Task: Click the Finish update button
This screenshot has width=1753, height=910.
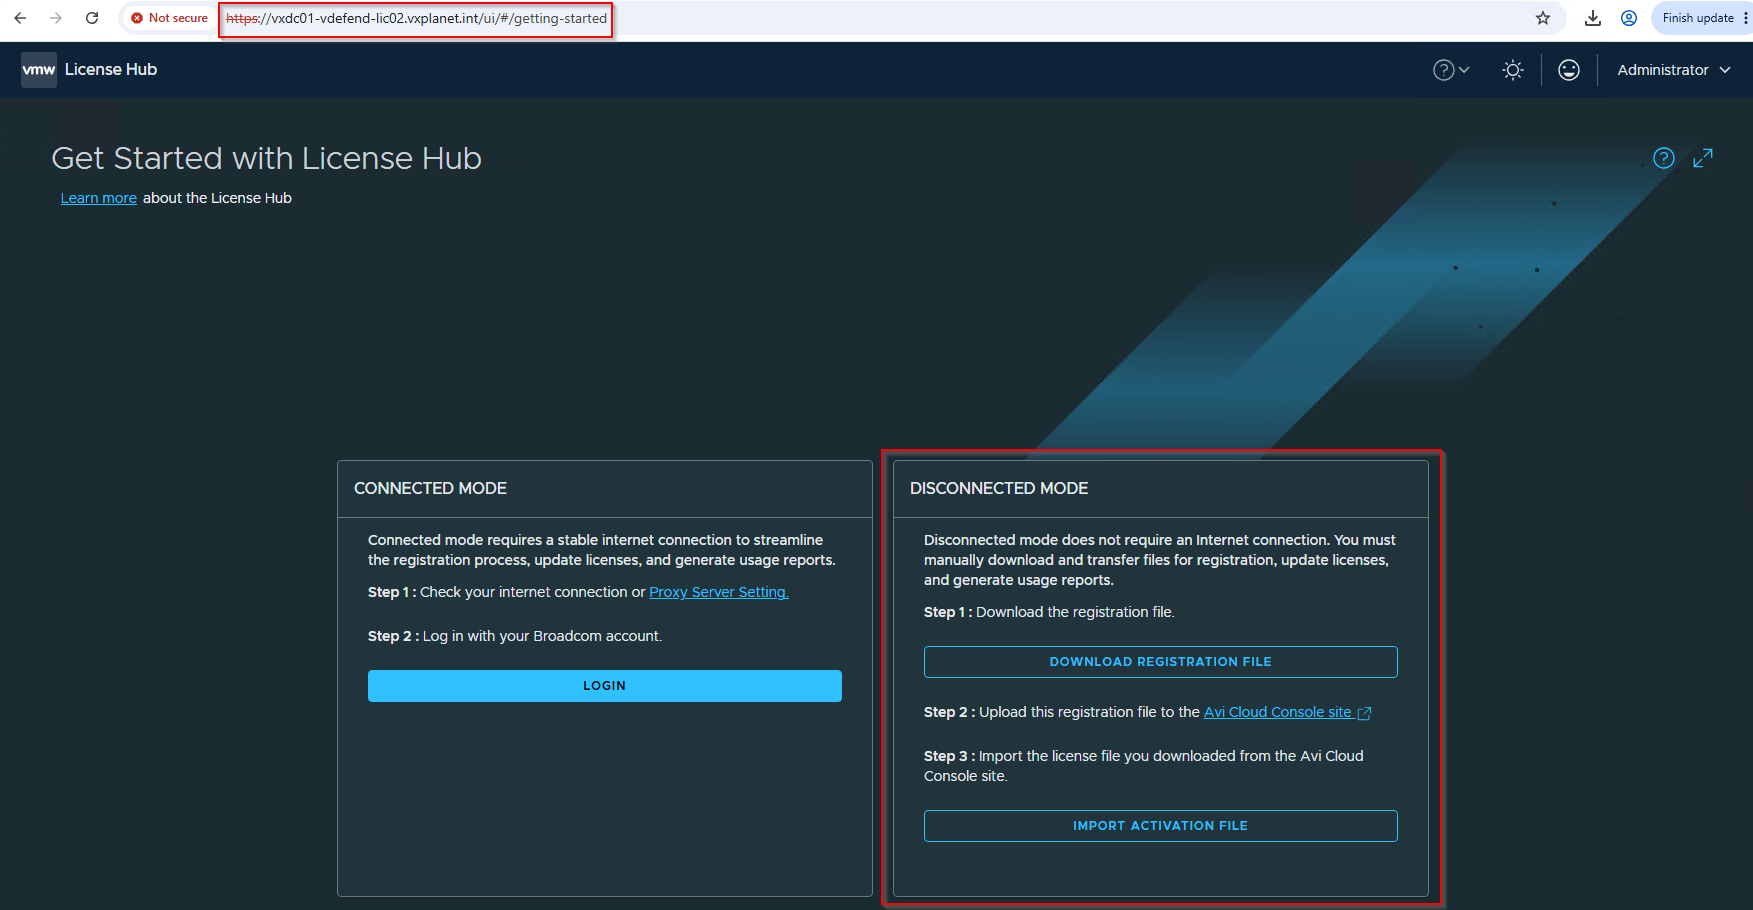Action: coord(1698,18)
